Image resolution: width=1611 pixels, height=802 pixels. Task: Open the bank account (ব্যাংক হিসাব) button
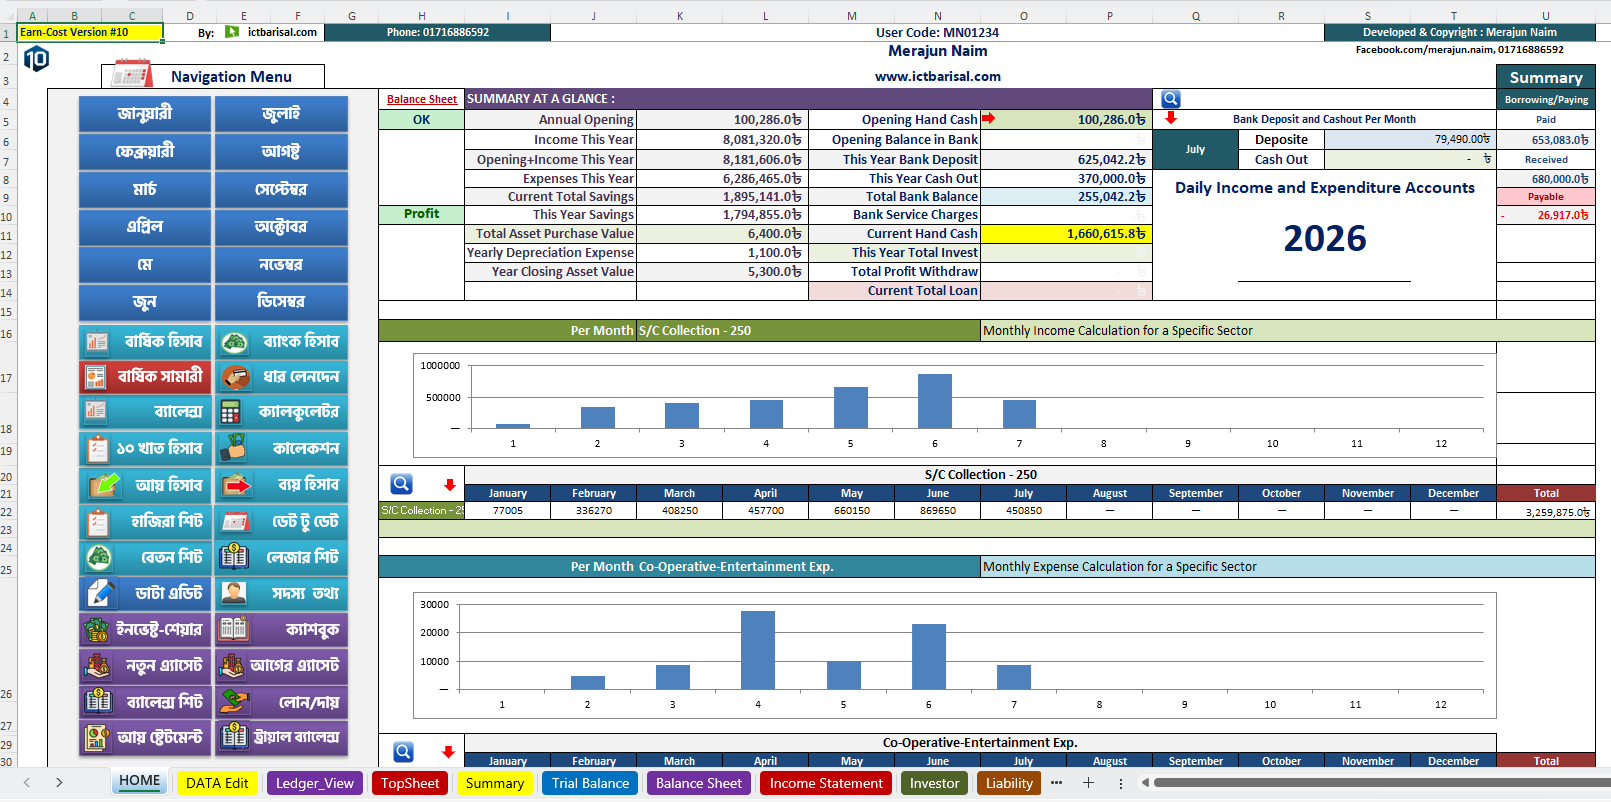click(282, 341)
